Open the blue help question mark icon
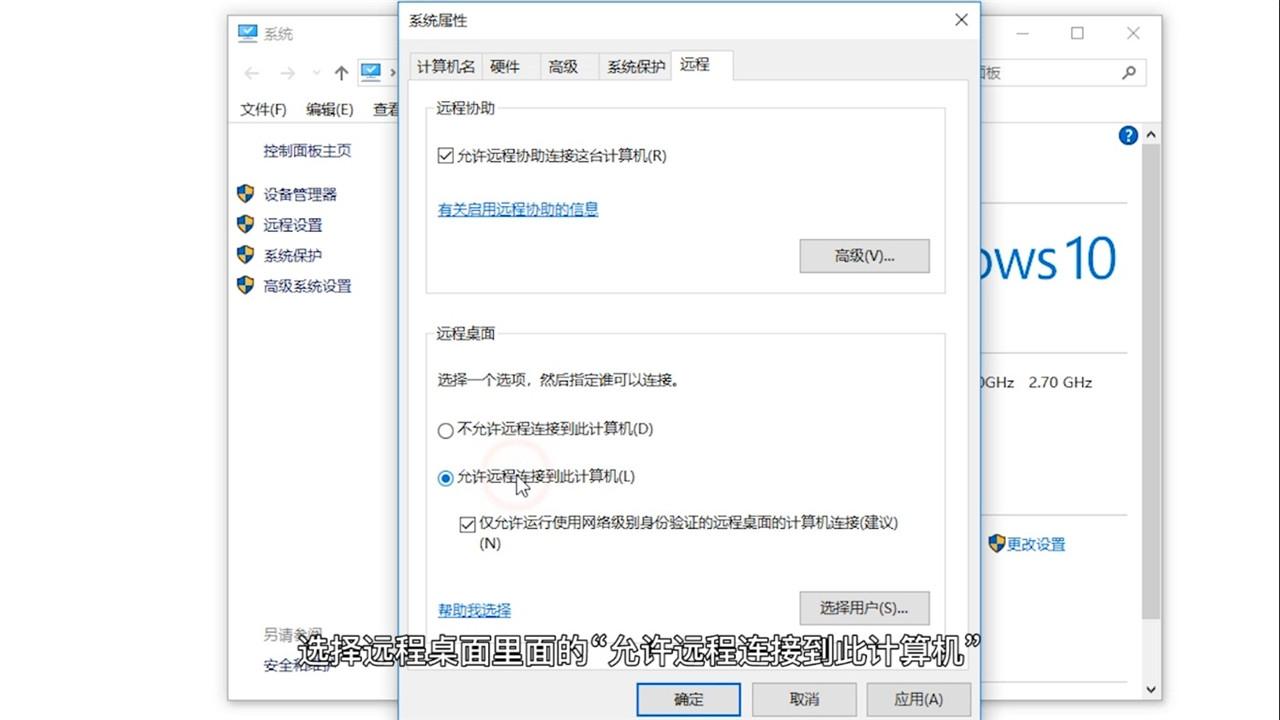 1128,135
